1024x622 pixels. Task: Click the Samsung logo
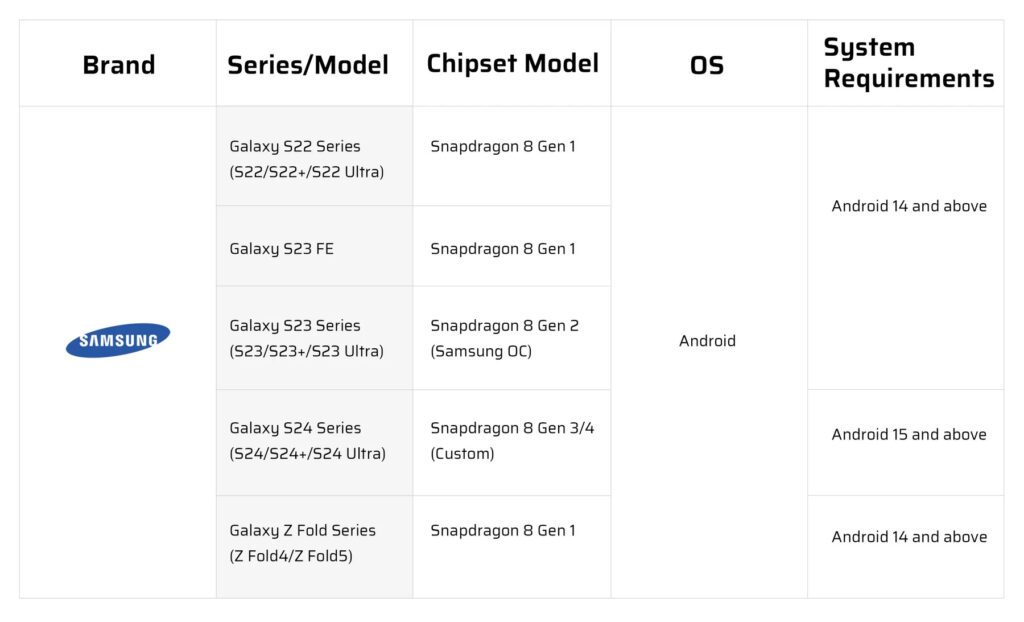[118, 340]
